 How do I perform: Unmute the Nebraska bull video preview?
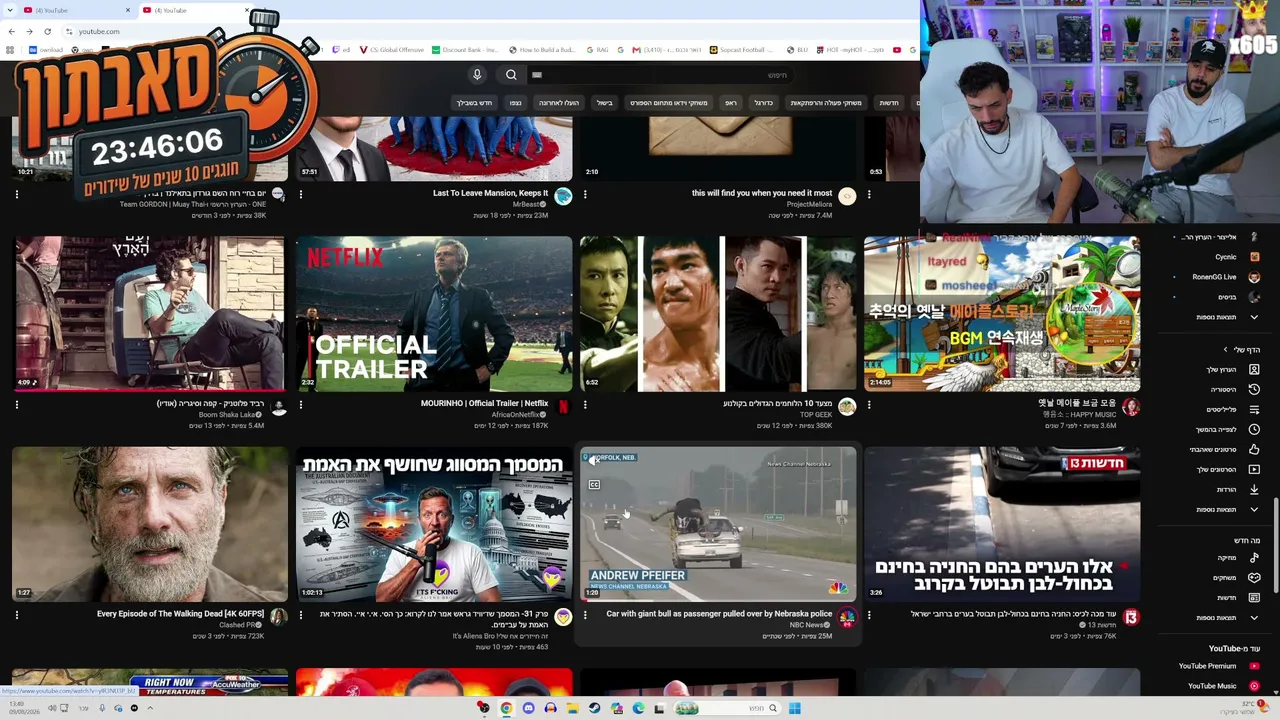click(594, 460)
